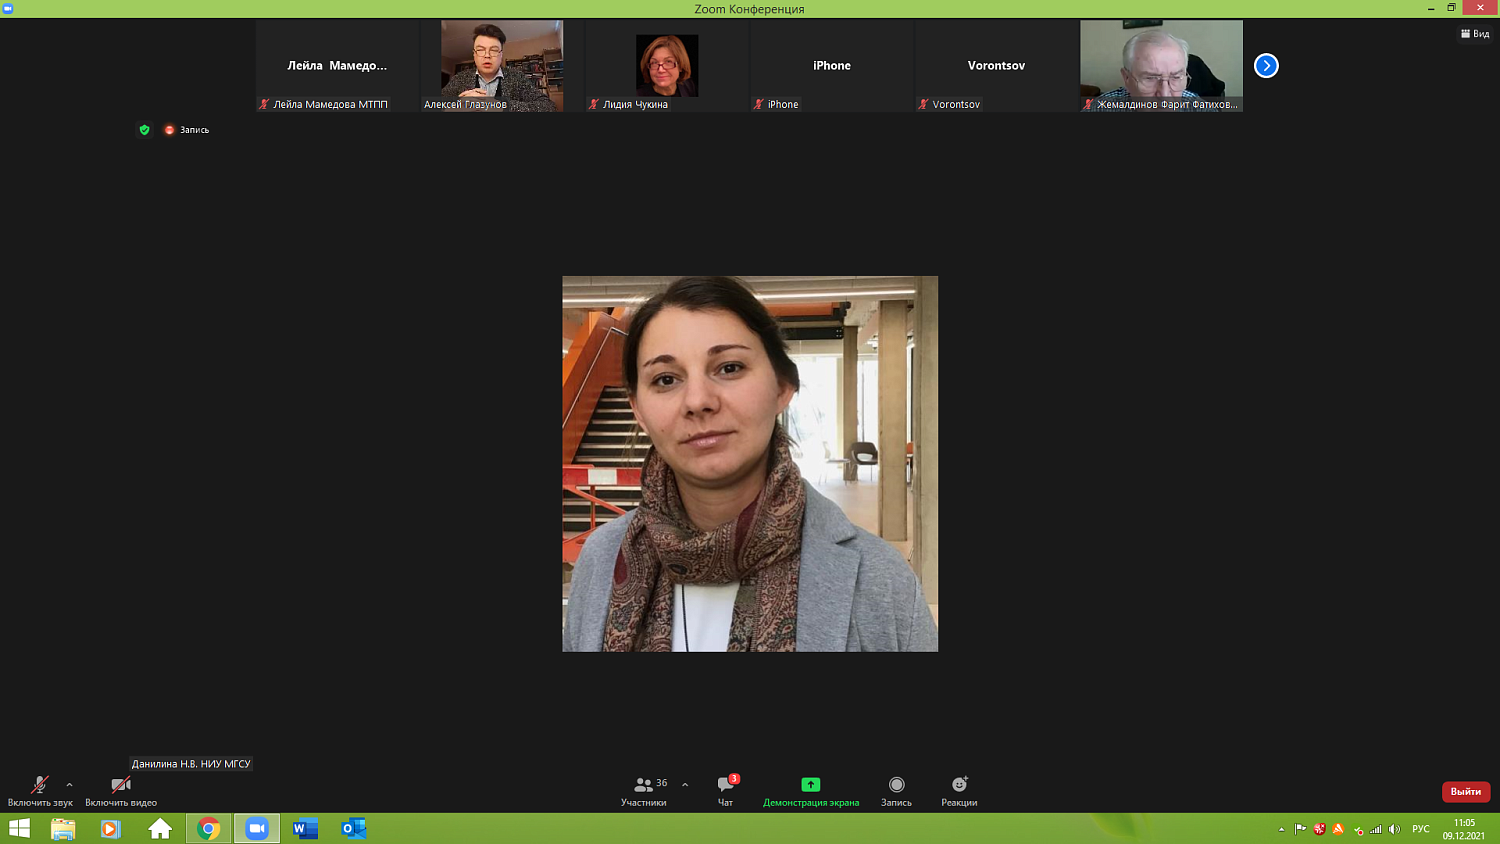Select Алексей Глазунов video tile
The image size is (1500, 844).
[502, 66]
